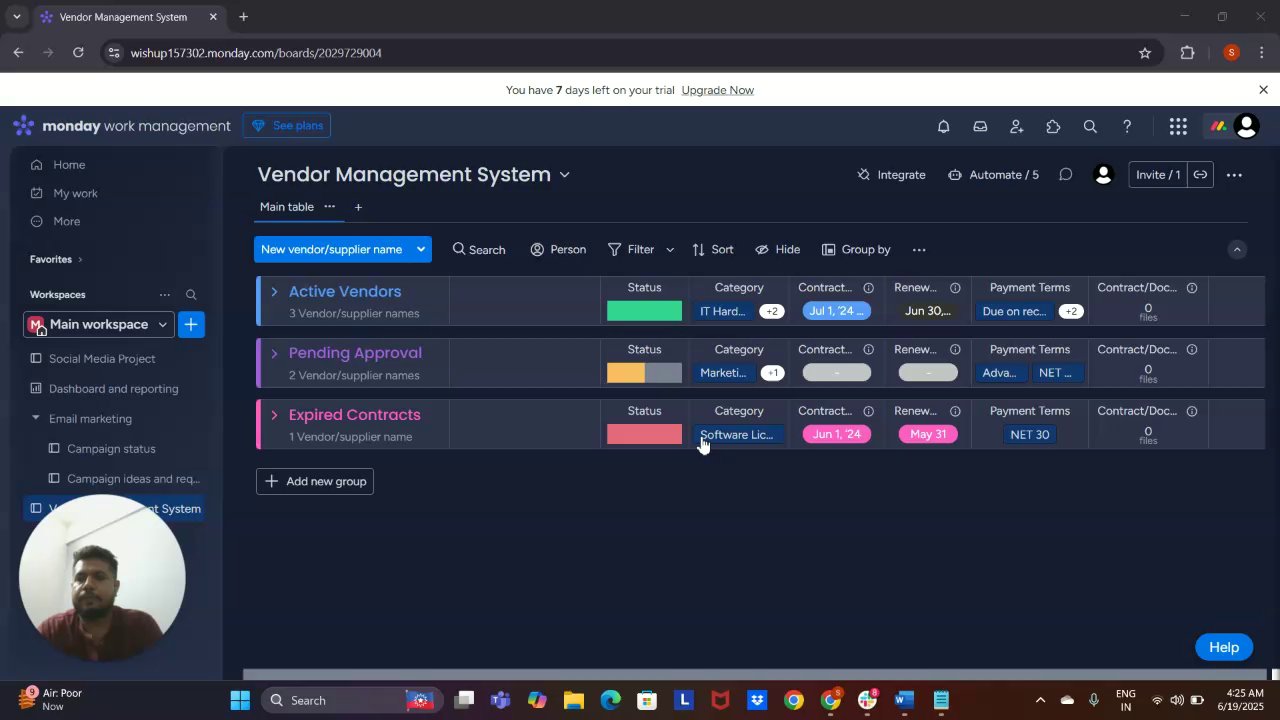Click the board owner avatar beside Invite

(1104, 175)
